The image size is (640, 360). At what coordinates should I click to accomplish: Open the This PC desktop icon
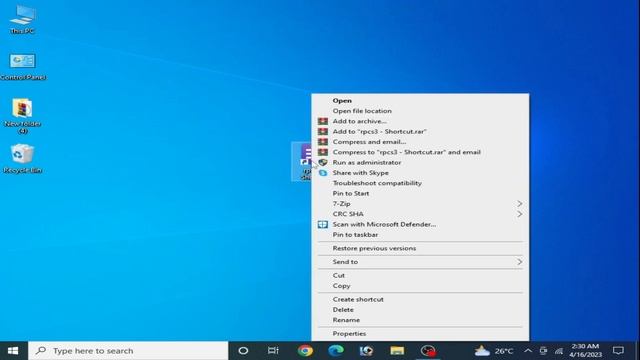click(x=22, y=19)
